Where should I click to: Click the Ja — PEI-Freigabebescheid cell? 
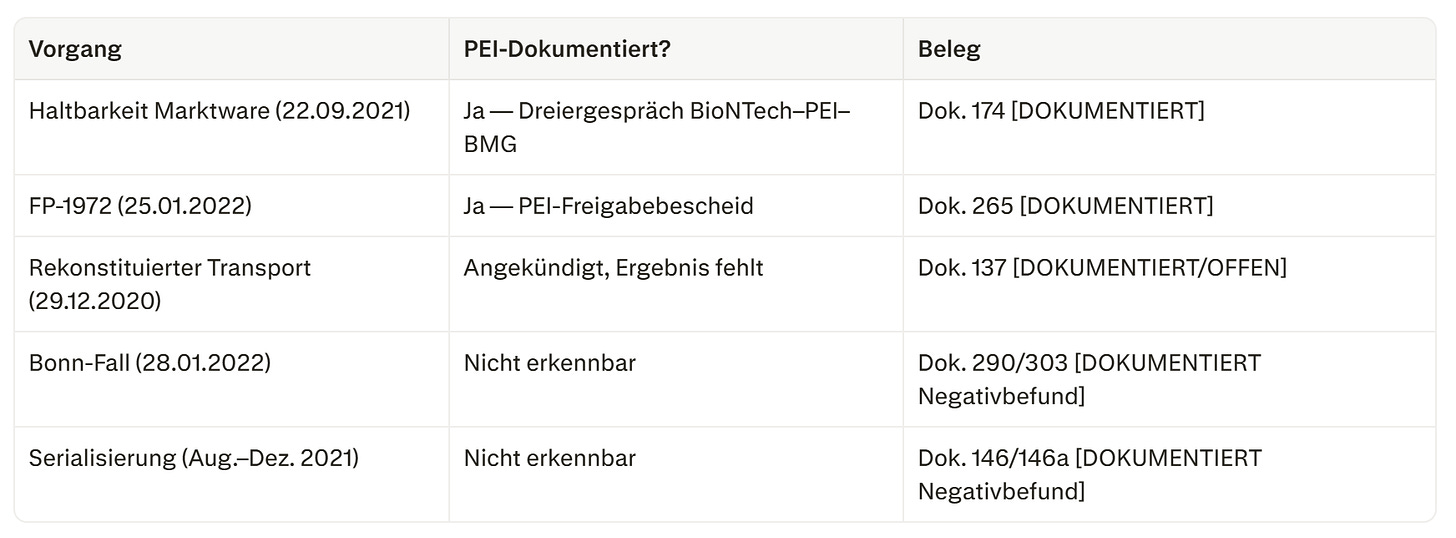pyautogui.click(x=675, y=206)
